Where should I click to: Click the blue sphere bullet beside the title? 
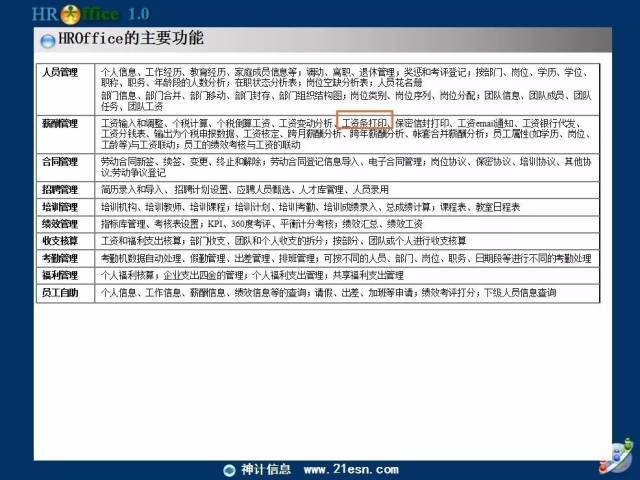pyautogui.click(x=48, y=41)
